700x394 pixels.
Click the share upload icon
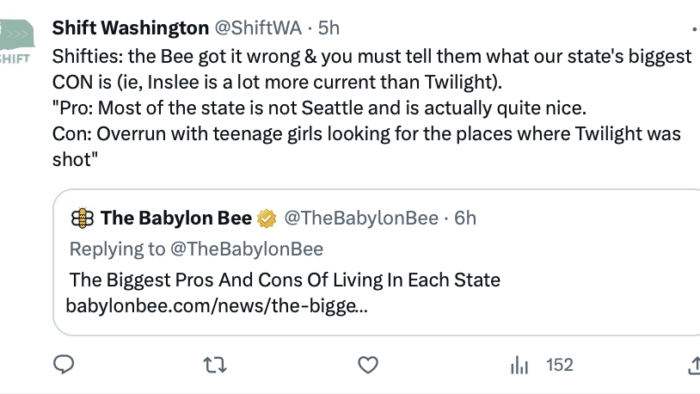694,365
